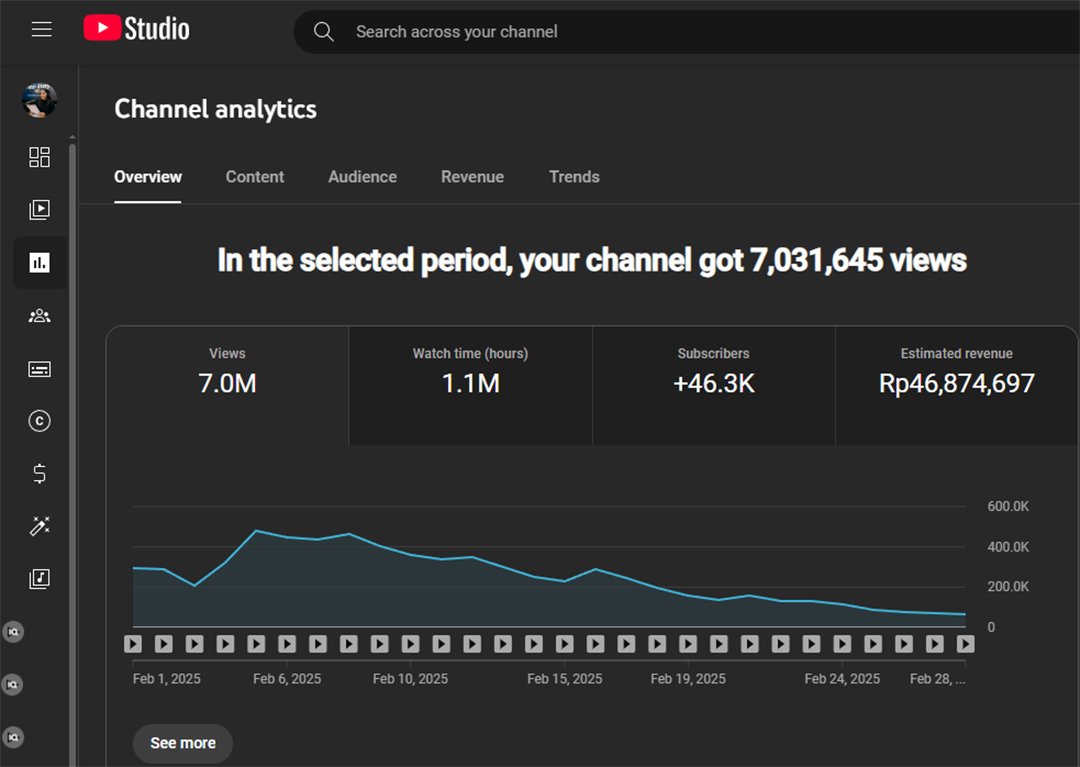Click the search magnifier icon
1080x767 pixels.
pyautogui.click(x=323, y=31)
